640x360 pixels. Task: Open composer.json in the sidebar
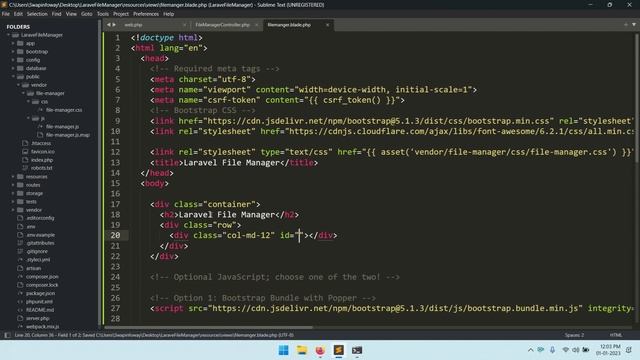42,277
